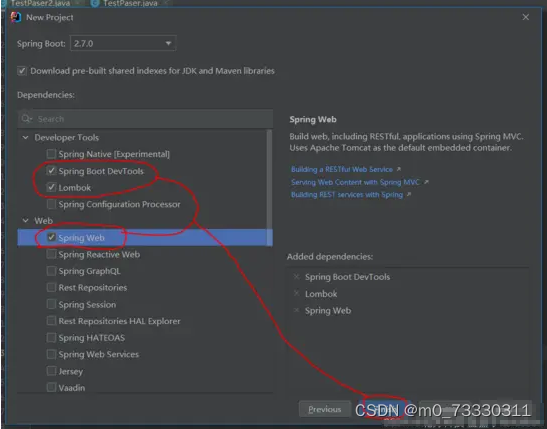Viewport: 547px width, 429px height.
Task: Check Spring Configuration Processor
Action: 51,204
